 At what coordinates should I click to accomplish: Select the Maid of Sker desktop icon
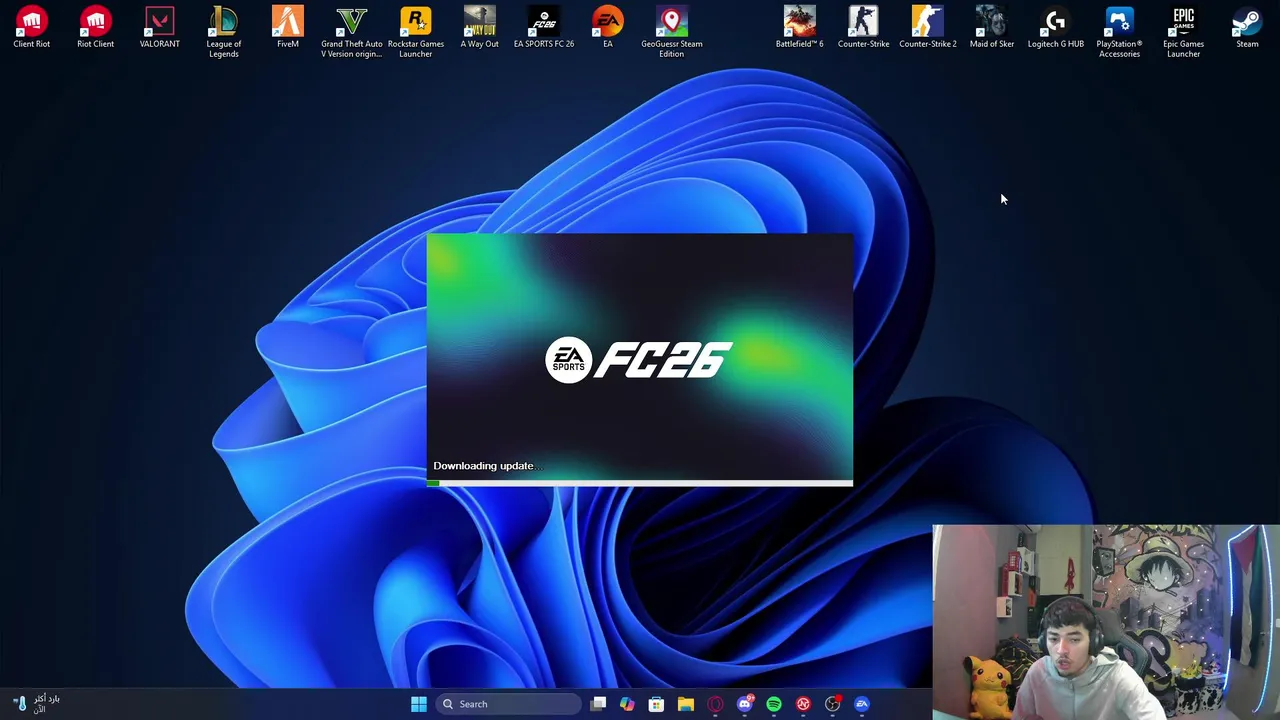(x=992, y=28)
